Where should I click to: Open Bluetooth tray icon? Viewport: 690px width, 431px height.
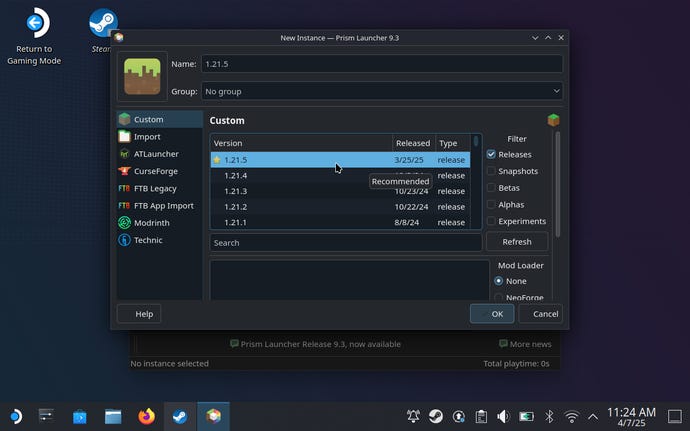(x=549, y=416)
